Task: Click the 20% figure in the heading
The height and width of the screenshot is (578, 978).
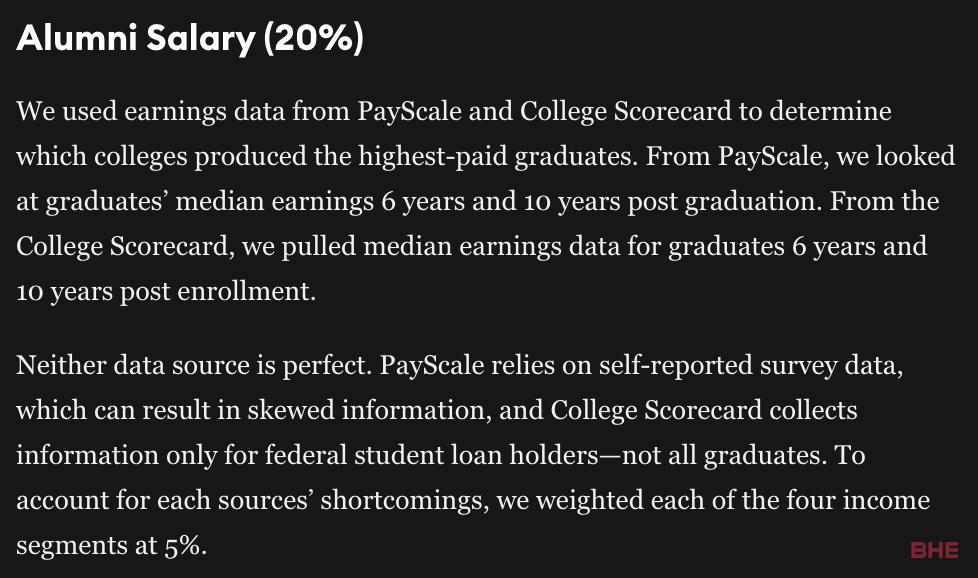Action: tap(313, 38)
